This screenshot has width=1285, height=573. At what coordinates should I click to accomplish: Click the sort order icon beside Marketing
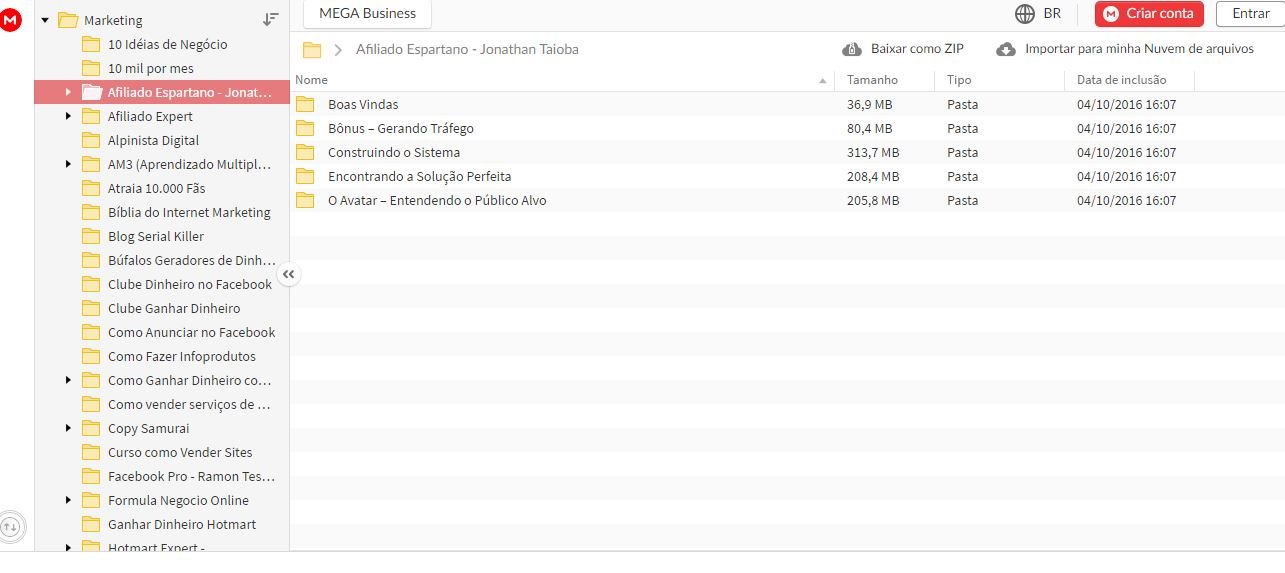pos(271,19)
